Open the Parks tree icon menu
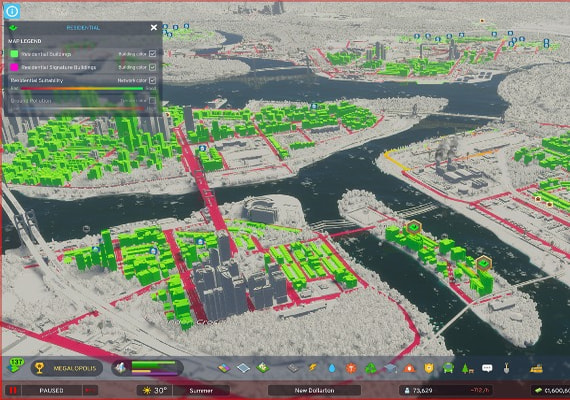The width and height of the screenshot is (570, 400). 467,368
